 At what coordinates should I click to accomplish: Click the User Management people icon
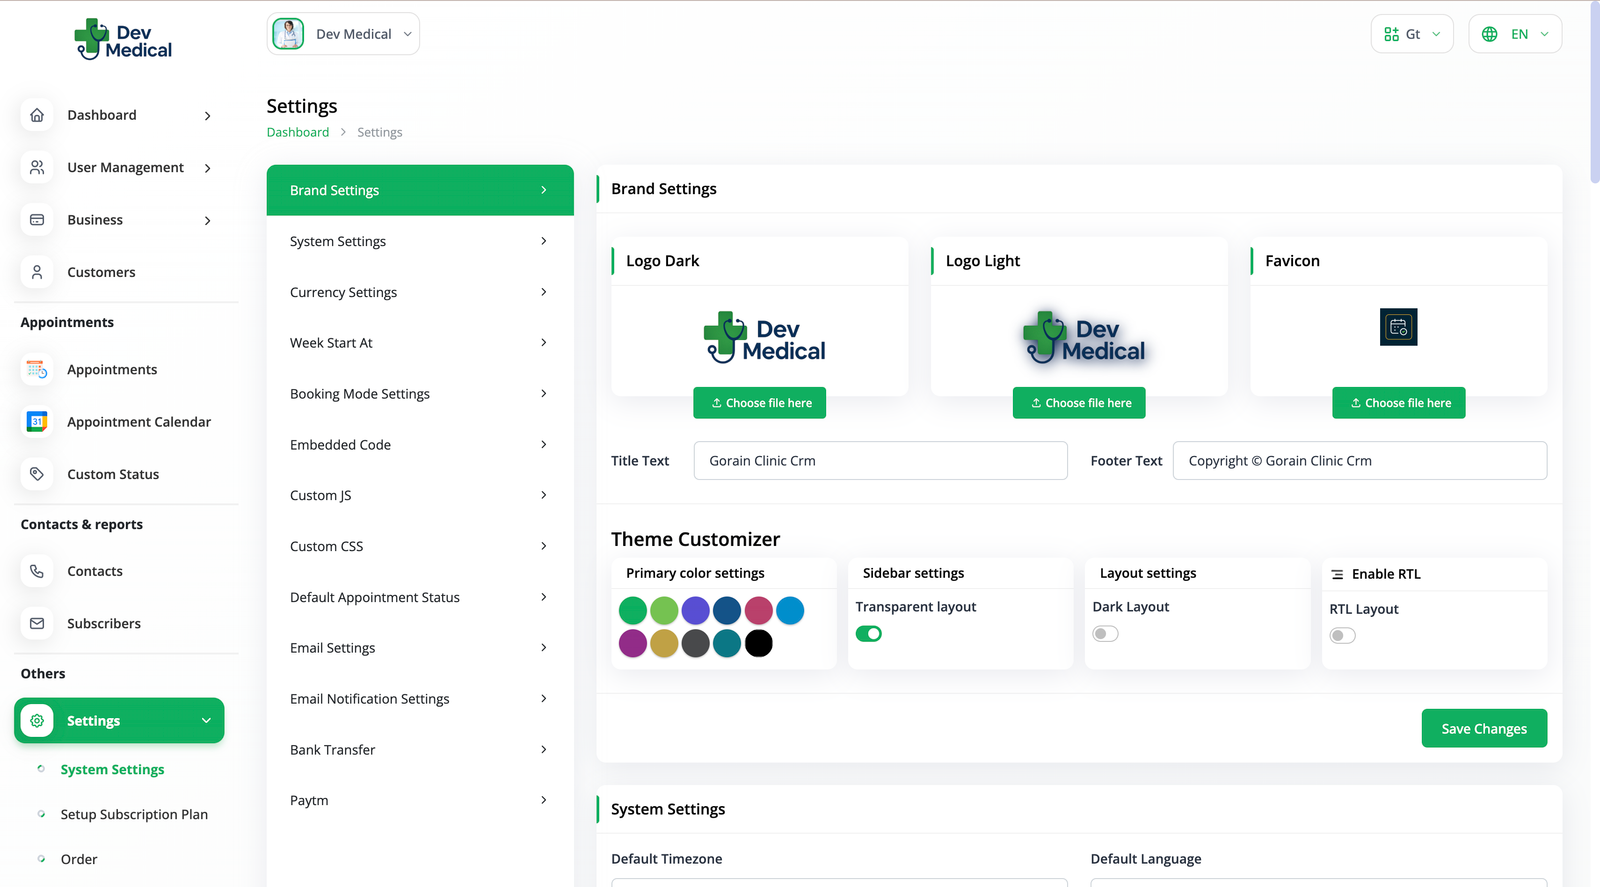(x=37, y=168)
